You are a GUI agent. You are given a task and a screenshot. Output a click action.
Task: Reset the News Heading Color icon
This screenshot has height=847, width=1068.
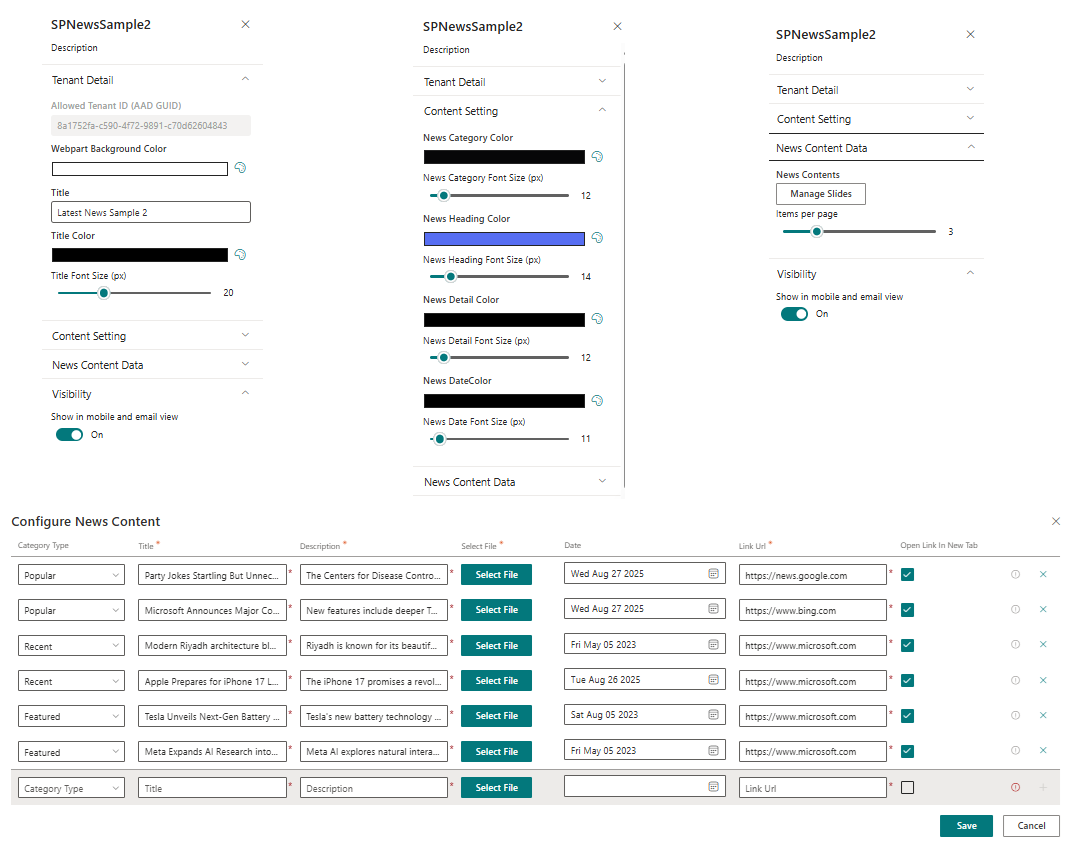click(597, 238)
